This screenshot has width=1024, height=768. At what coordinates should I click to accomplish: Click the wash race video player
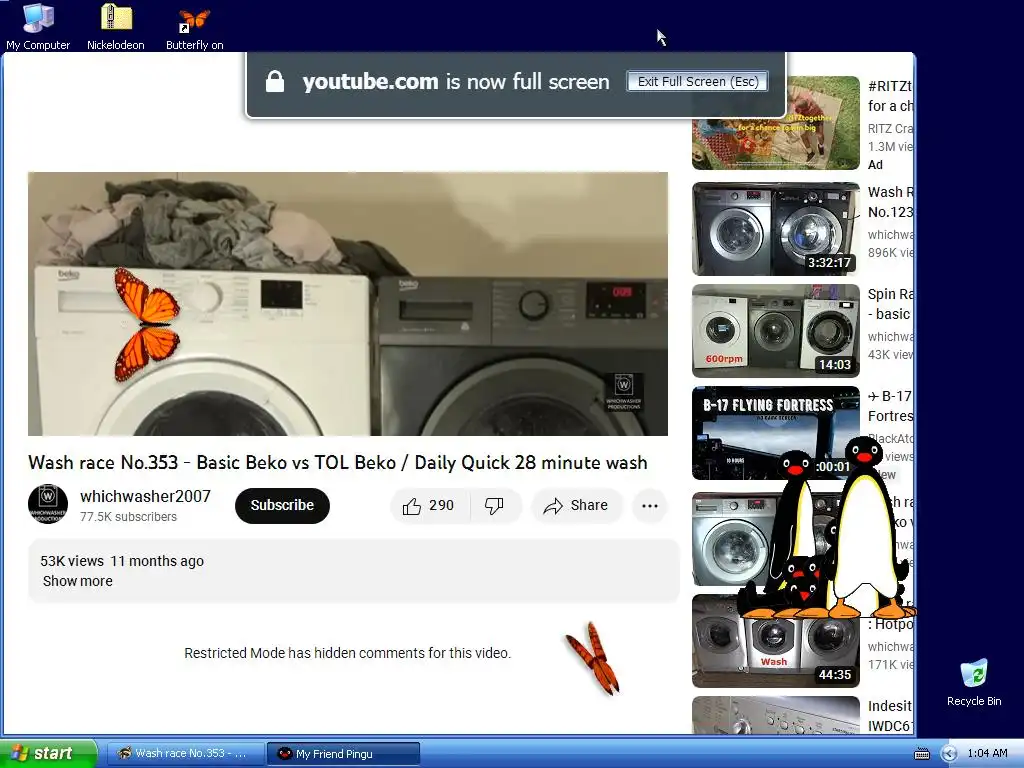[347, 304]
